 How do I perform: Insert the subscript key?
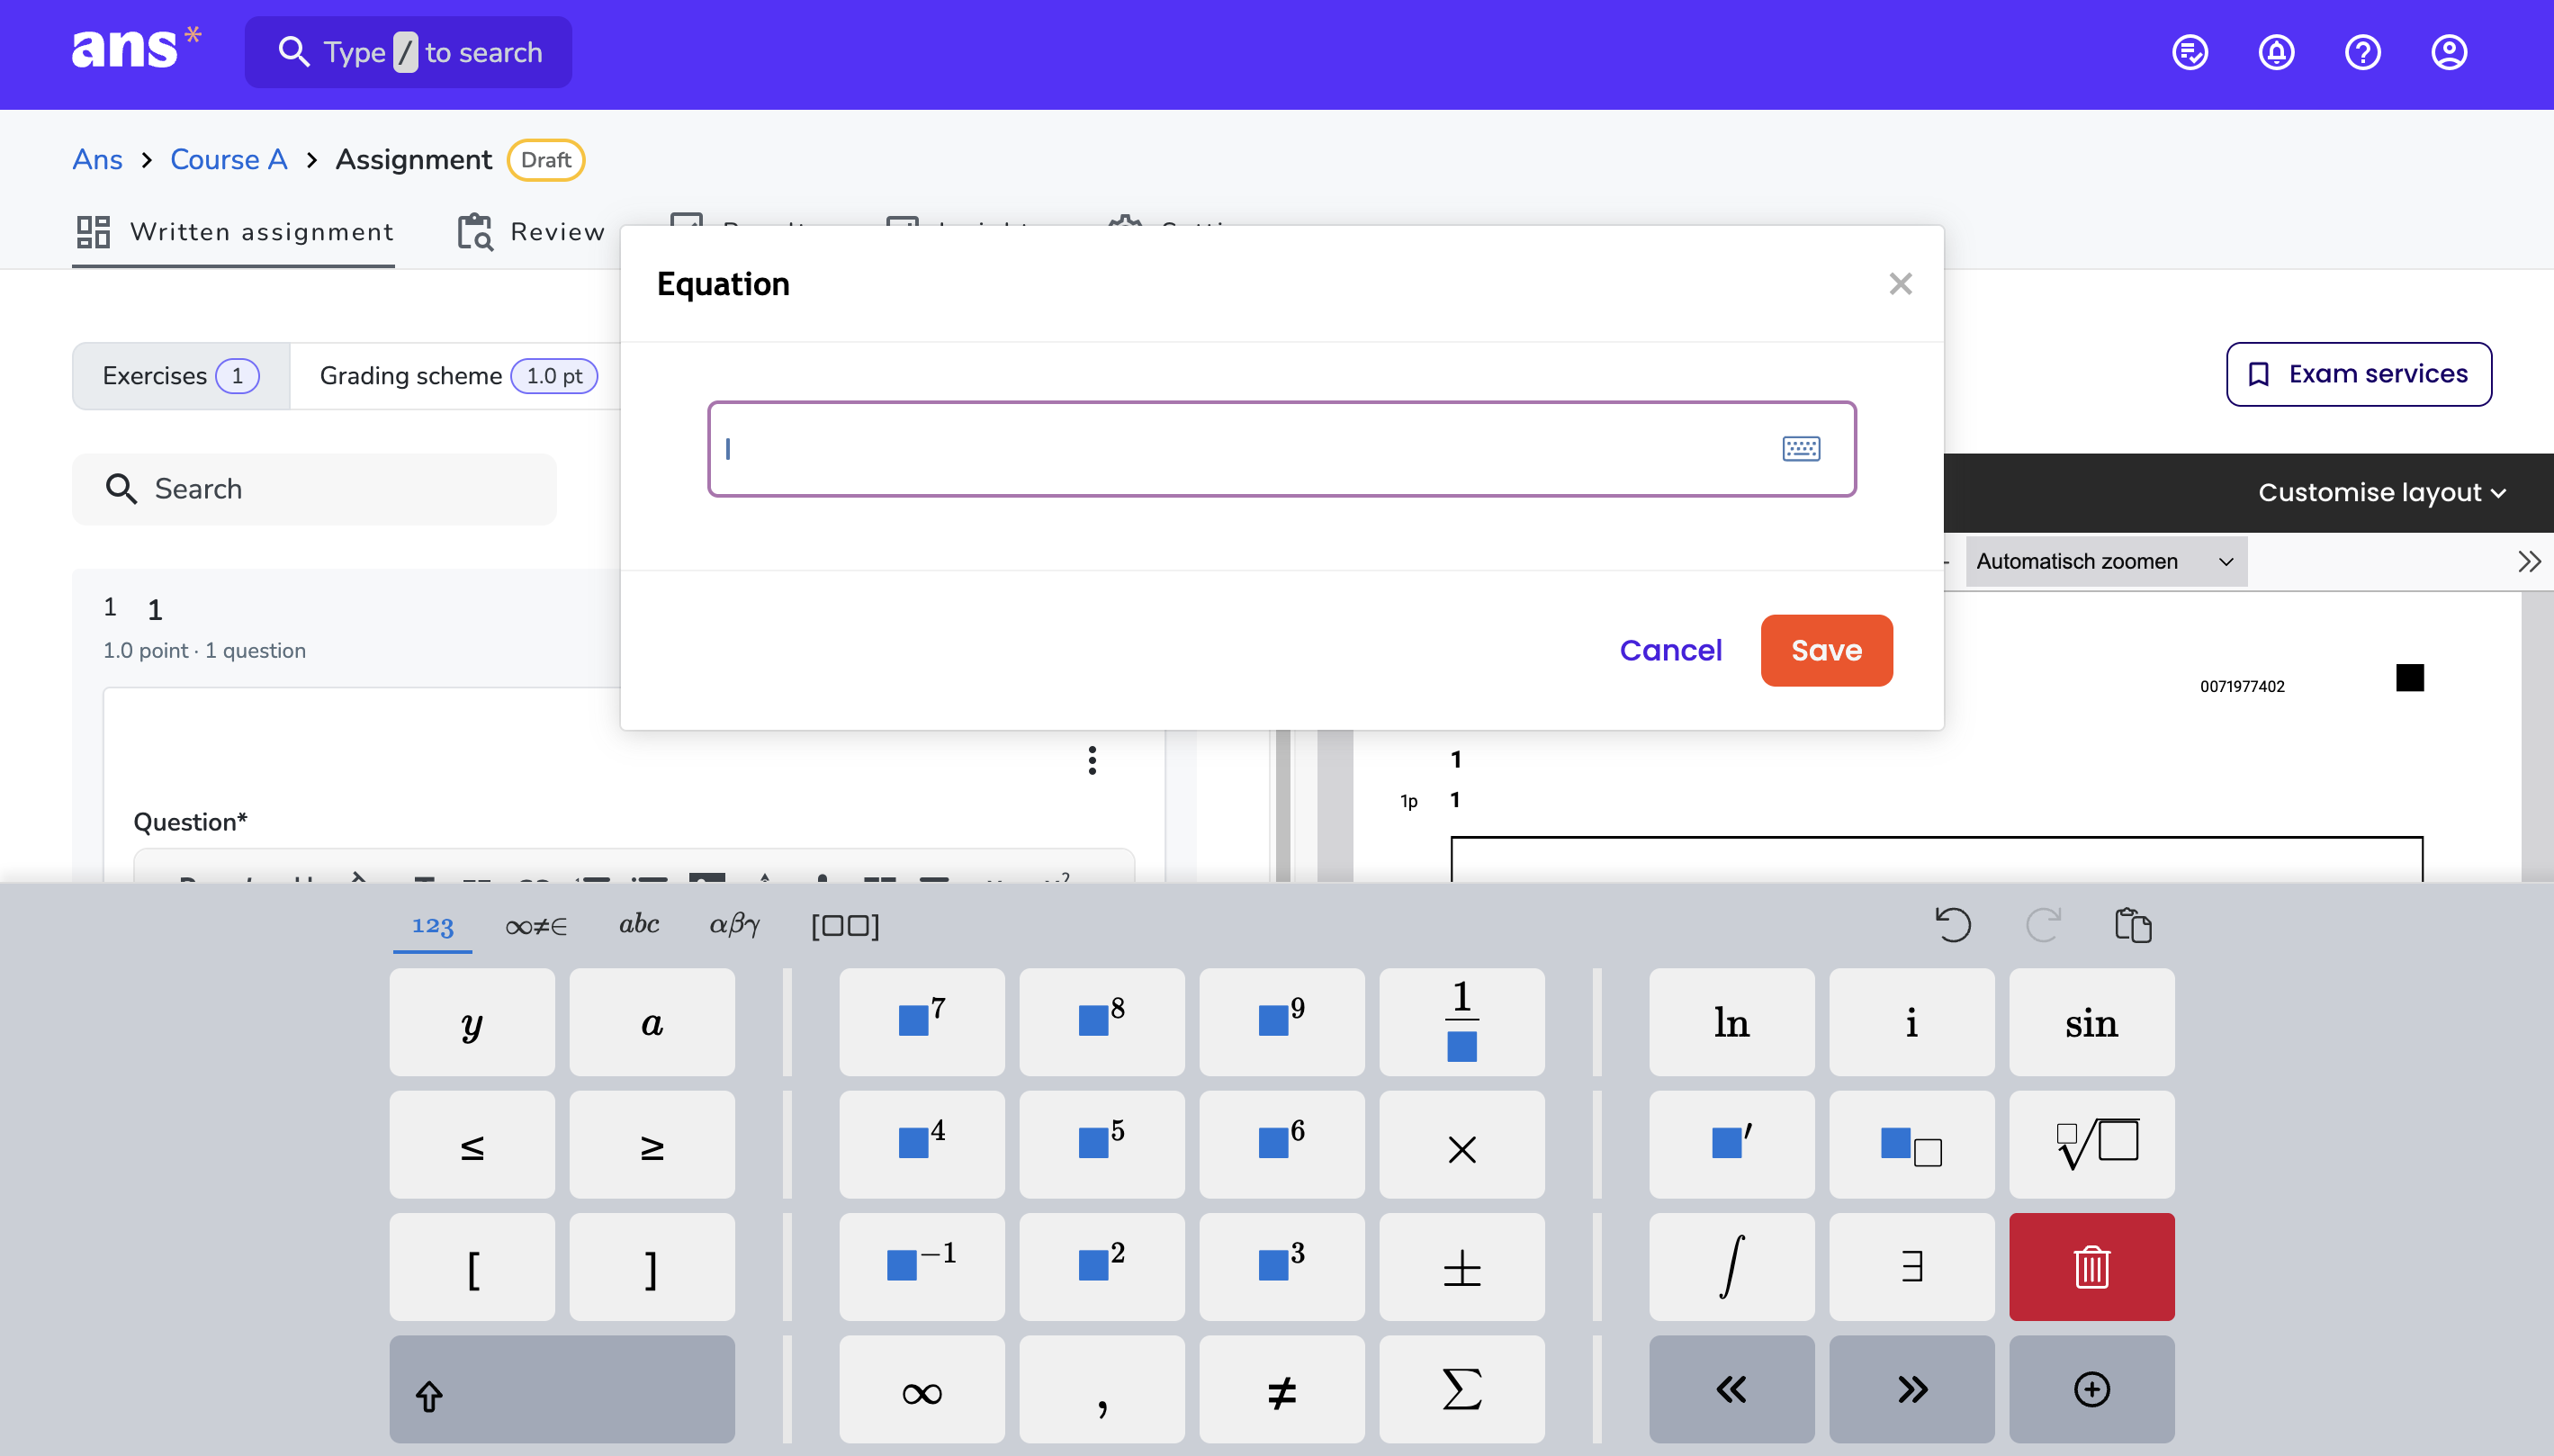(1912, 1145)
